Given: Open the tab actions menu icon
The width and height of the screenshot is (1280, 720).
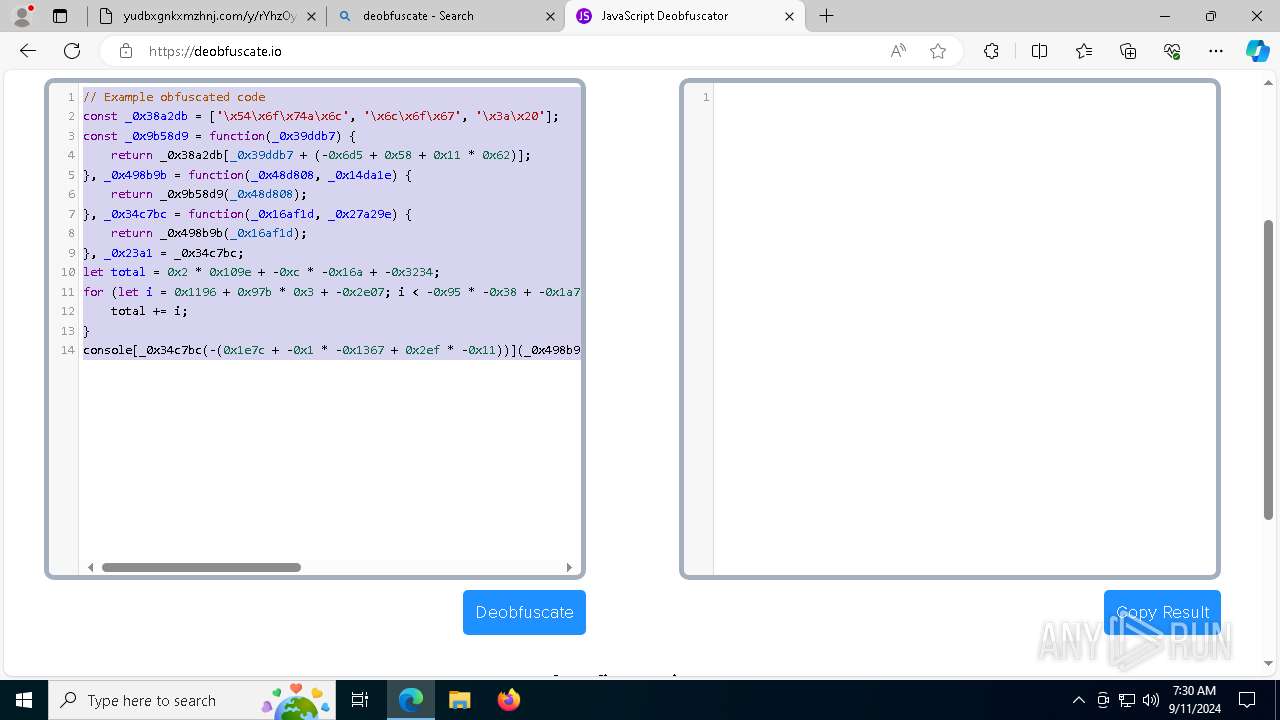Looking at the screenshot, I should click(x=60, y=16).
